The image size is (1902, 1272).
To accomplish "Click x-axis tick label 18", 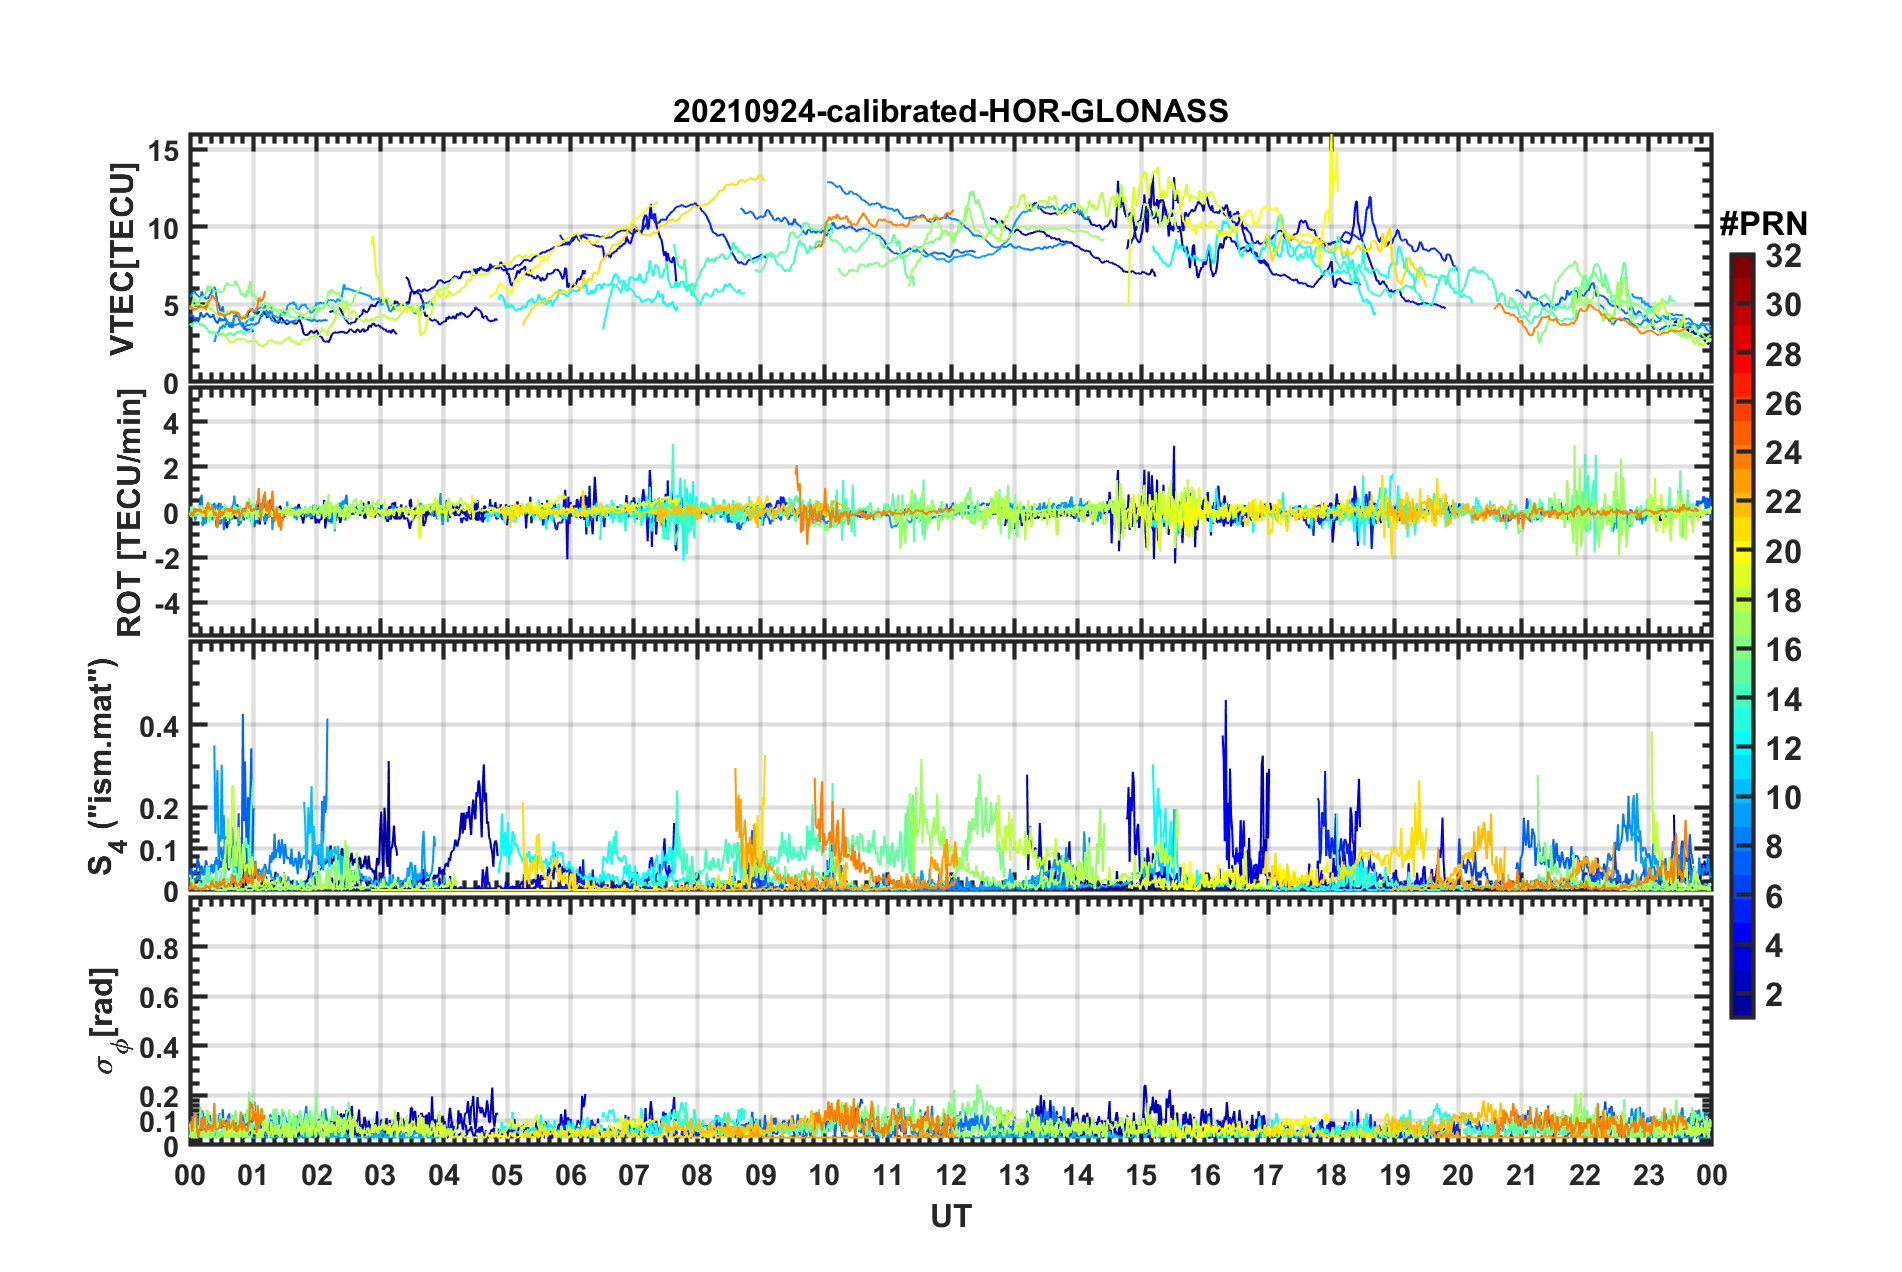I will [1331, 1175].
